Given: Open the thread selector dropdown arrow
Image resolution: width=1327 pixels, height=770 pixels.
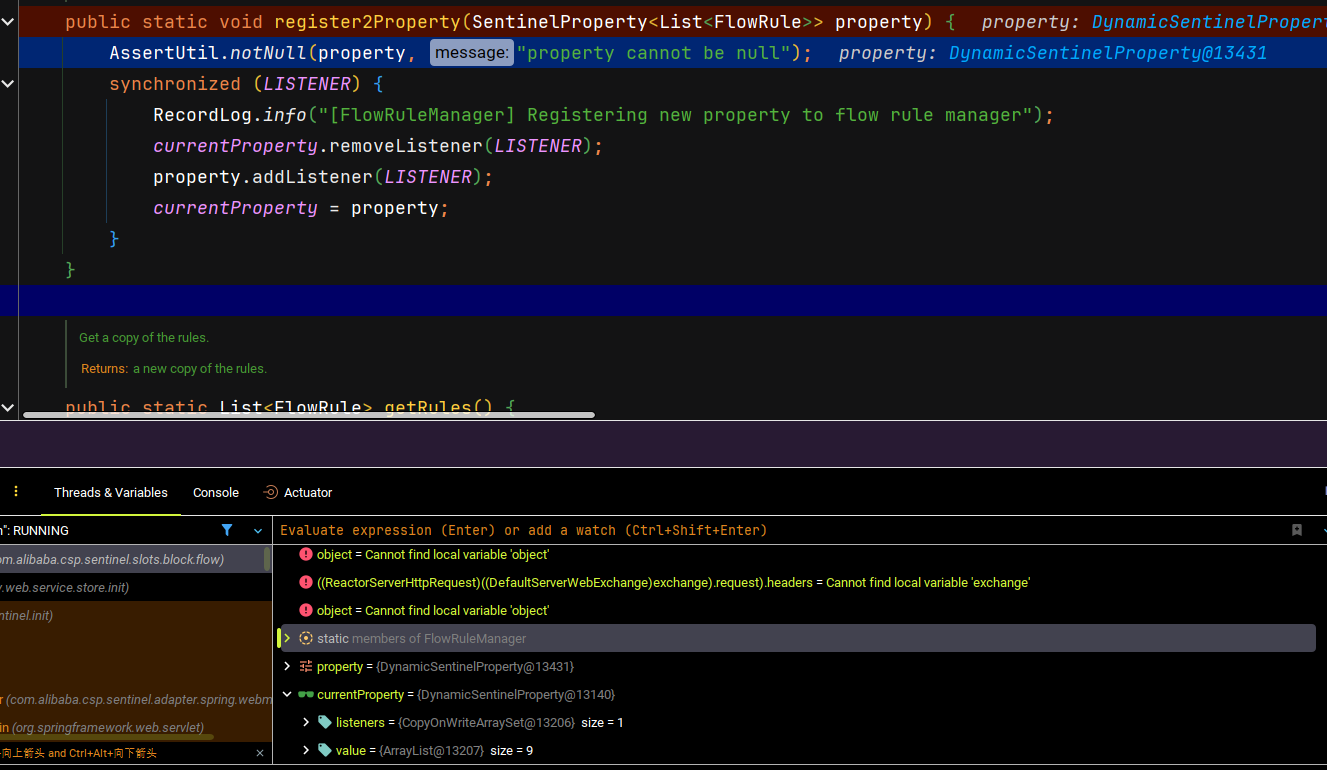Looking at the screenshot, I should tap(258, 531).
